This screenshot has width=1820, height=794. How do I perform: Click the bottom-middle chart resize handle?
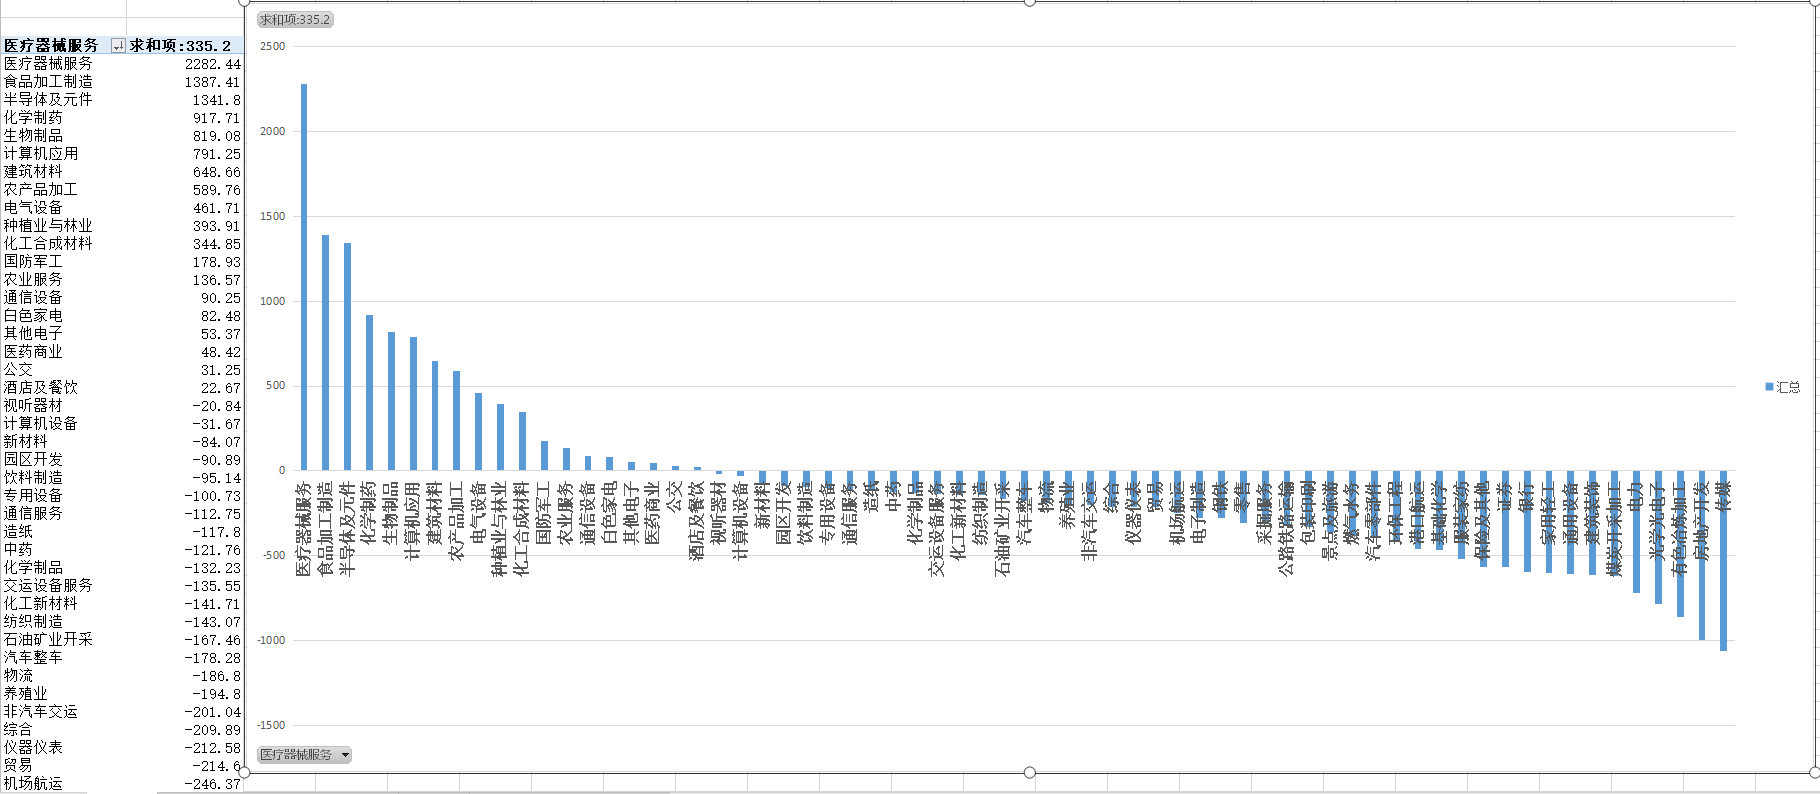1029,772
